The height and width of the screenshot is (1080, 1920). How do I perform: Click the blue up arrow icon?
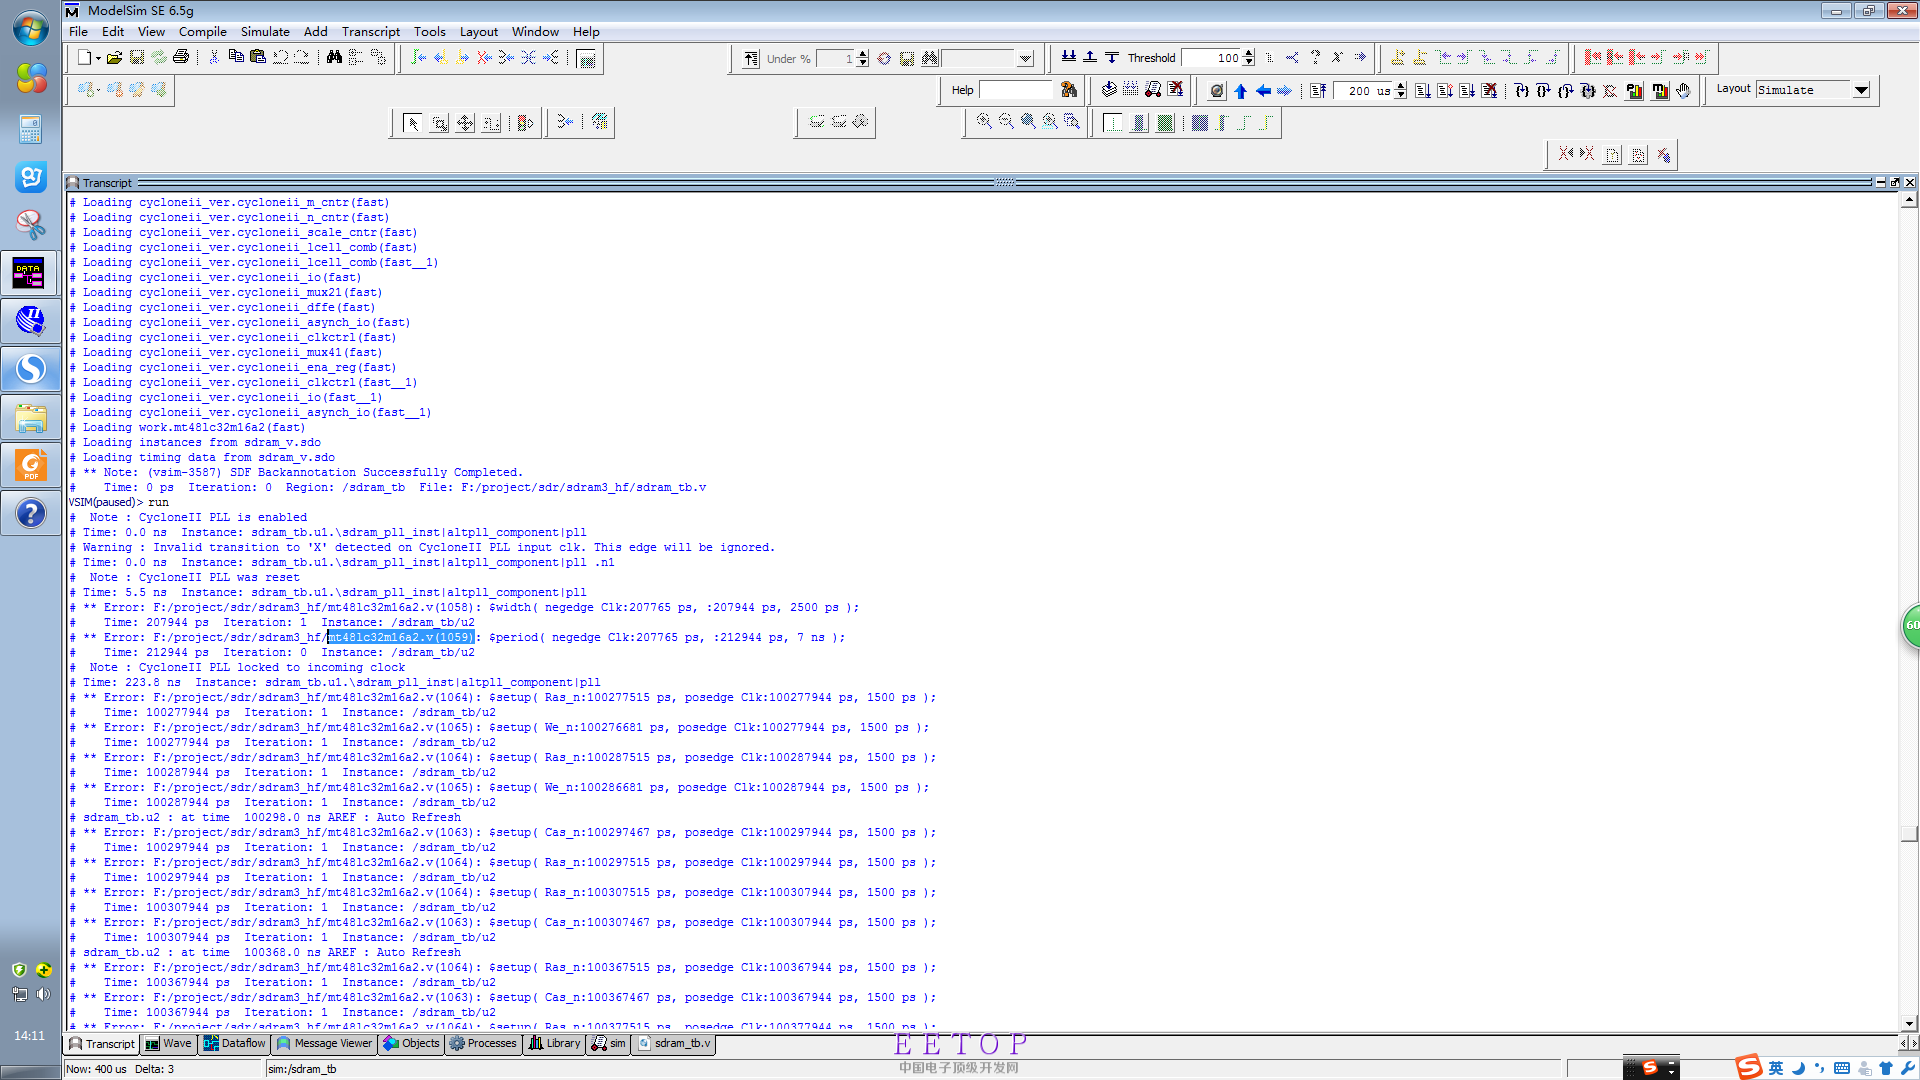[1241, 91]
